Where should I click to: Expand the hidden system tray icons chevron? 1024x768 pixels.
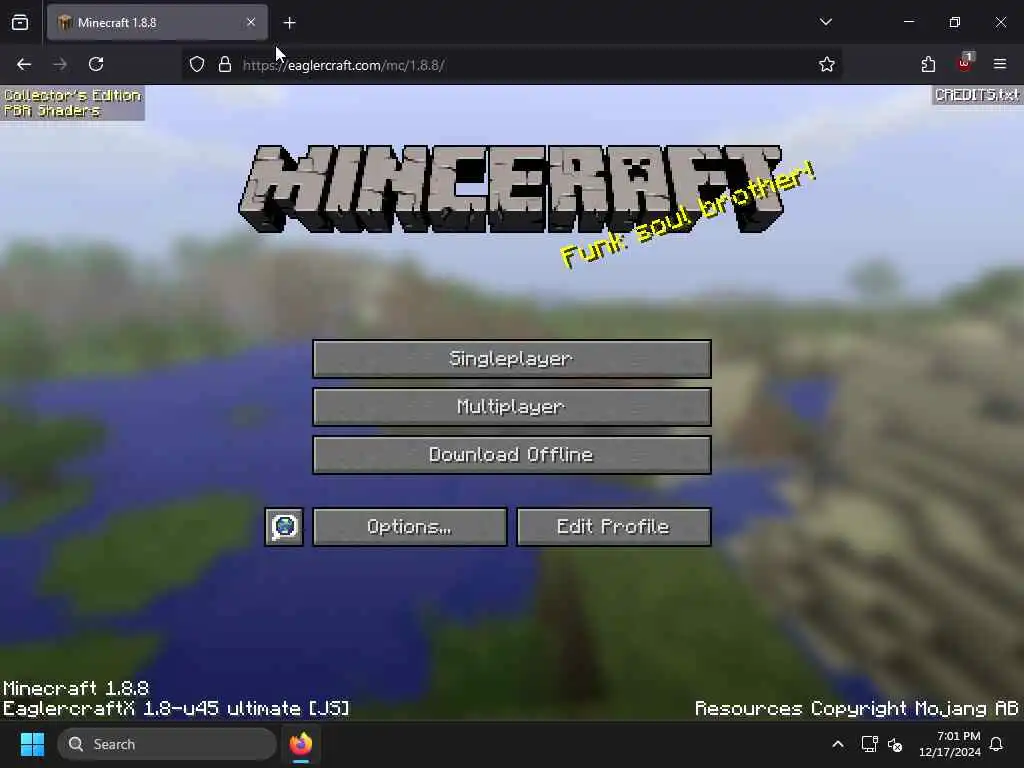pos(838,744)
